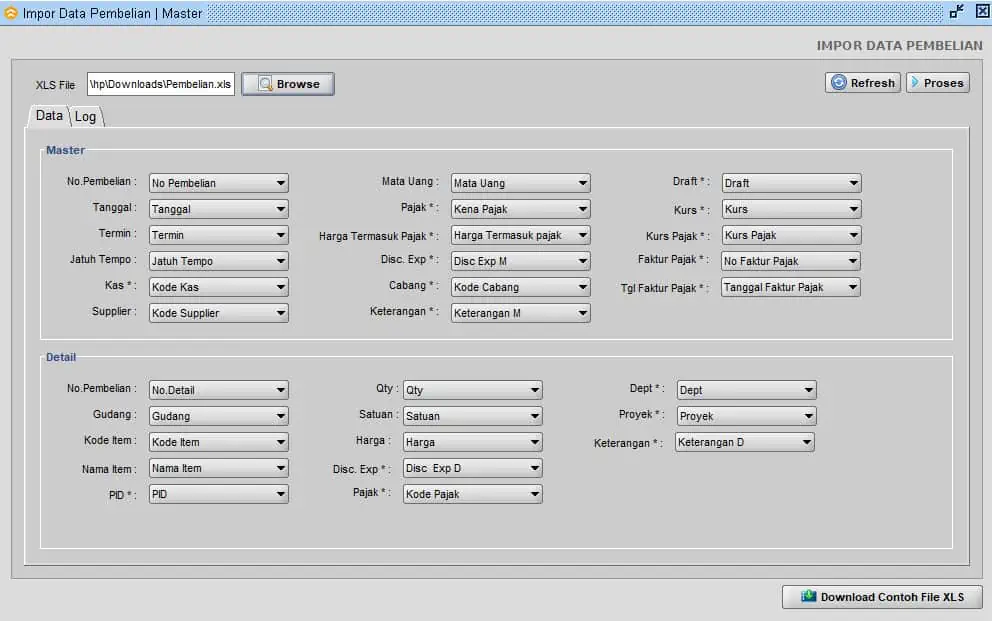
Task: Open the Kena Pajak dropdown
Action: coord(521,209)
